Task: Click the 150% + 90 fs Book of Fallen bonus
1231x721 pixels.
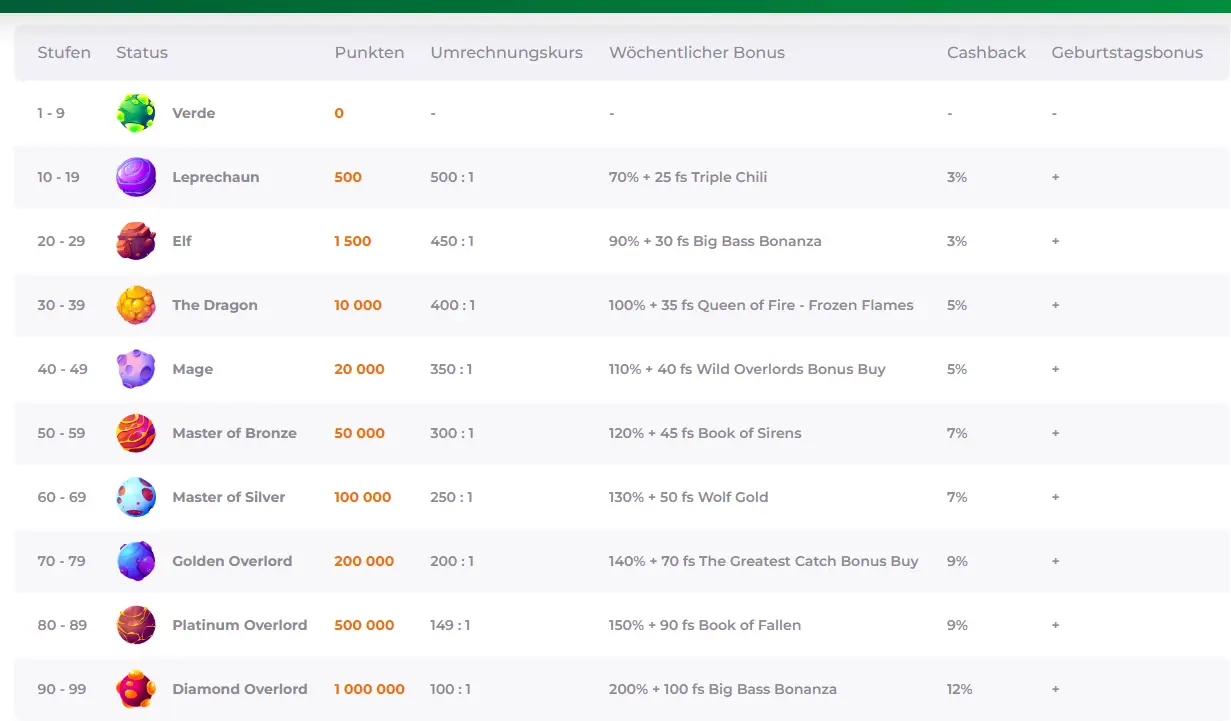Action: [705, 625]
